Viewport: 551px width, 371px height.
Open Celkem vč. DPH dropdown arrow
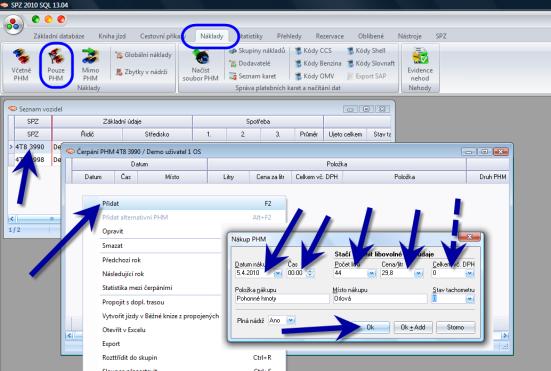click(470, 273)
